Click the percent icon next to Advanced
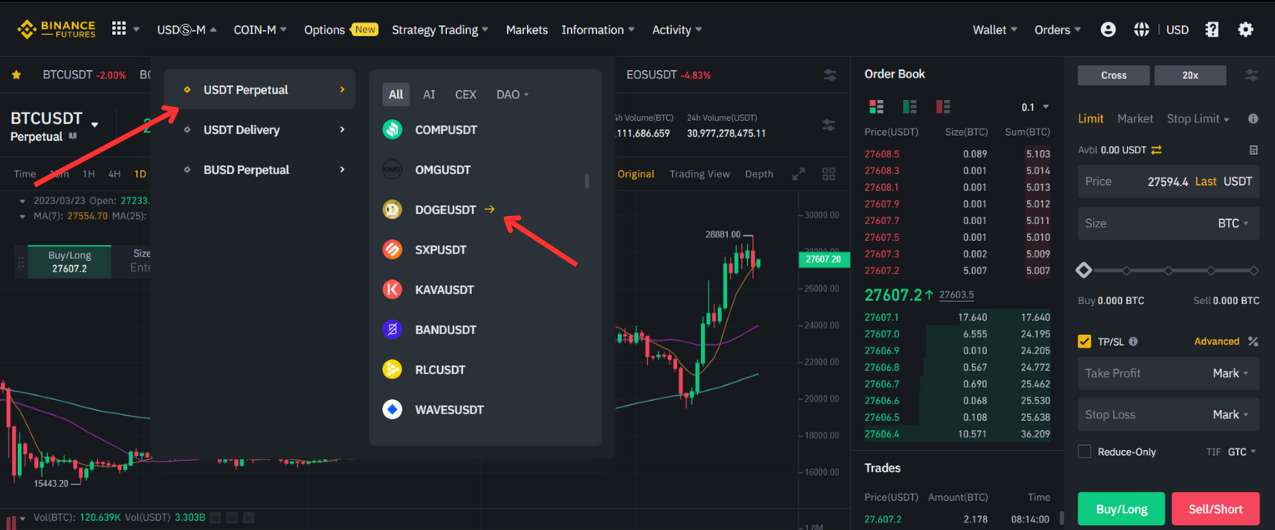This screenshot has height=530, width=1275. [x=1253, y=341]
